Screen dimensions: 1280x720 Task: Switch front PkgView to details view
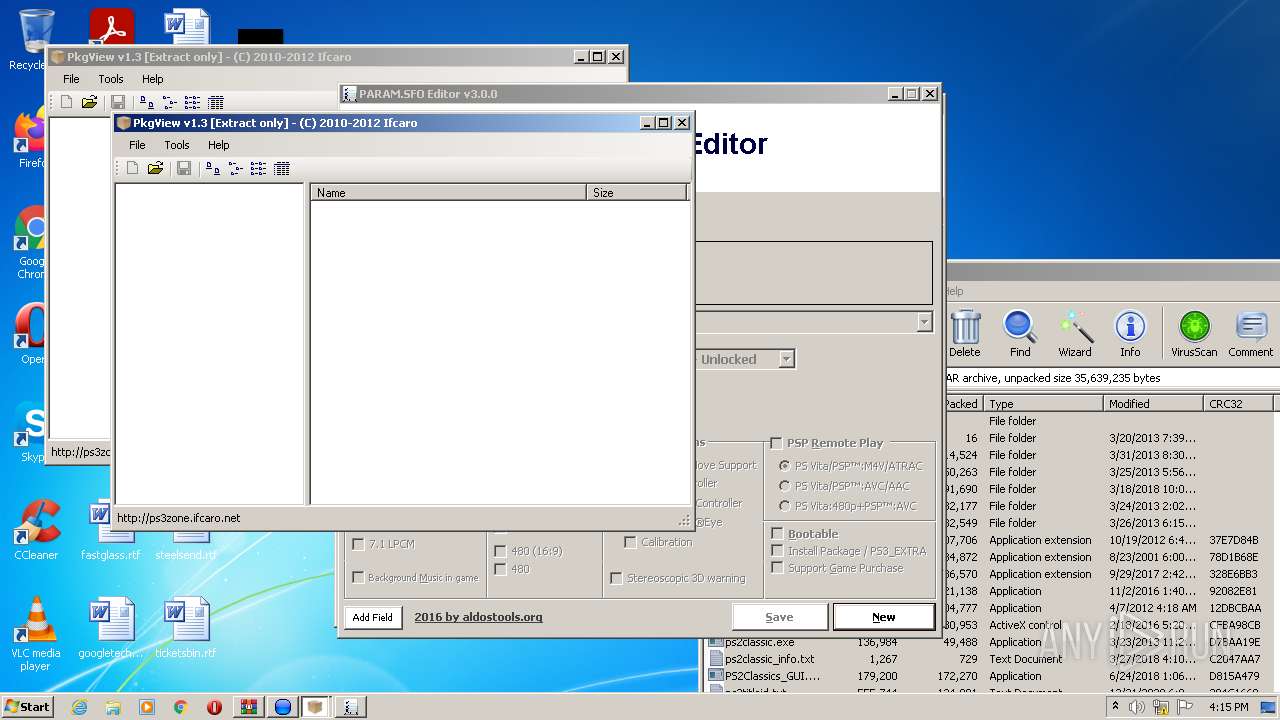click(282, 168)
